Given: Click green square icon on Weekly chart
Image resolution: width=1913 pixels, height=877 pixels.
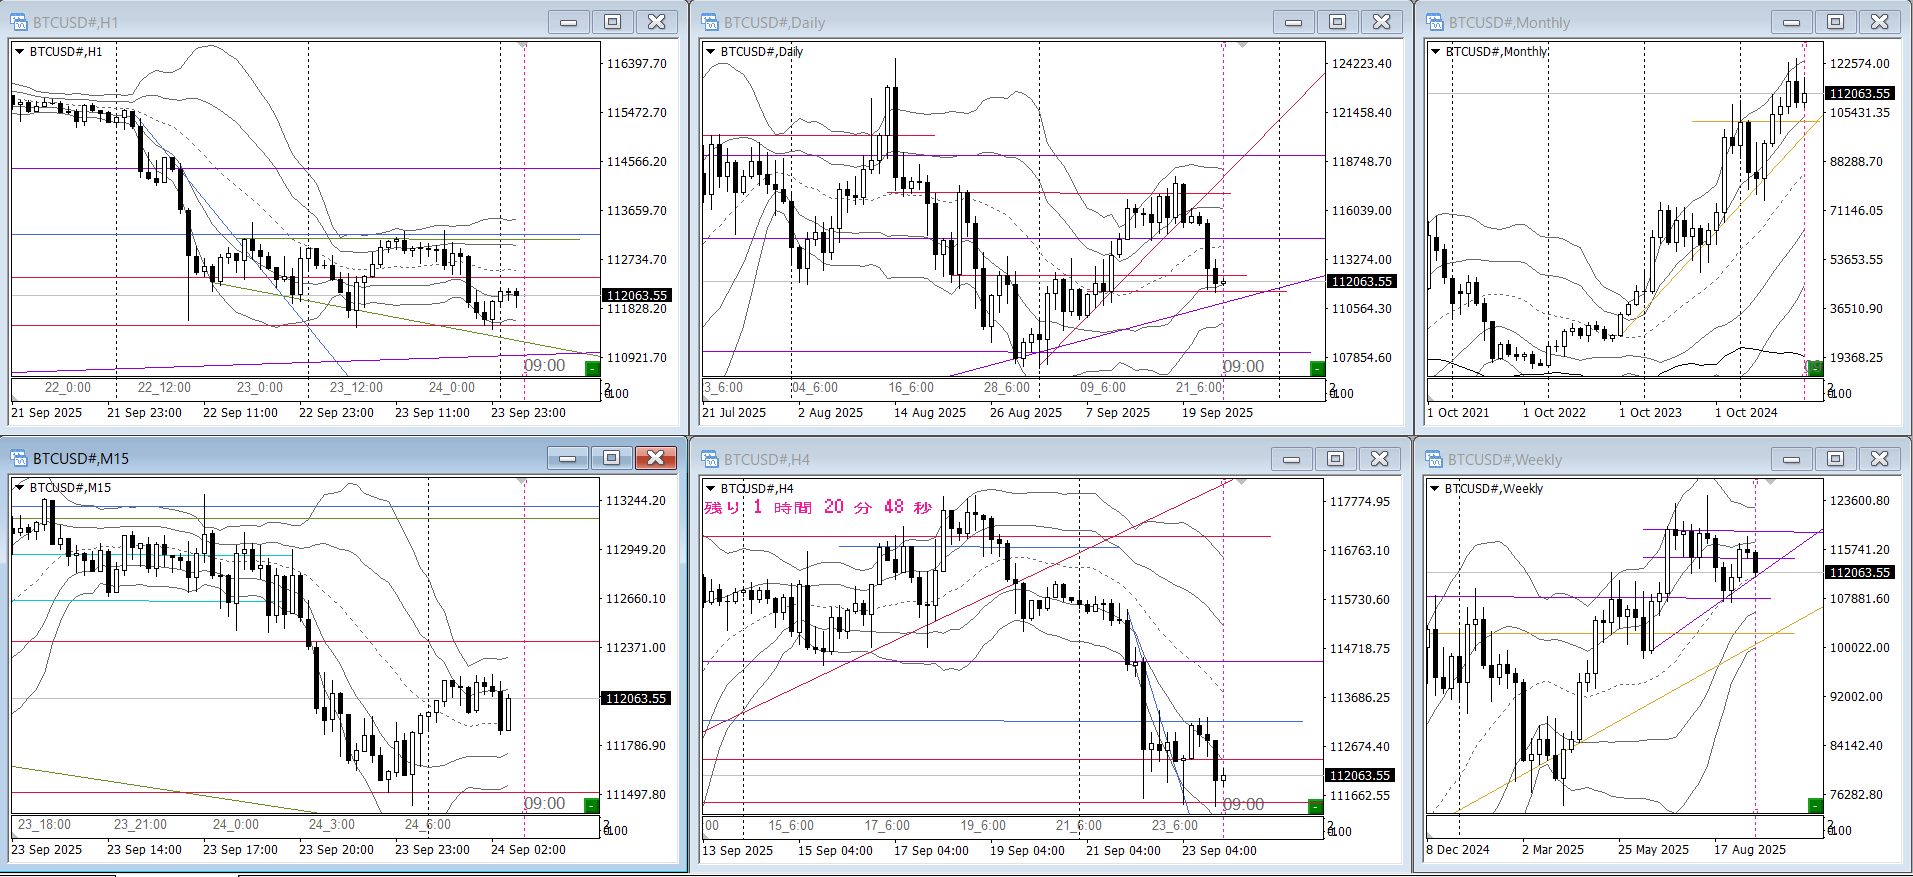Looking at the screenshot, I should point(1816,806).
